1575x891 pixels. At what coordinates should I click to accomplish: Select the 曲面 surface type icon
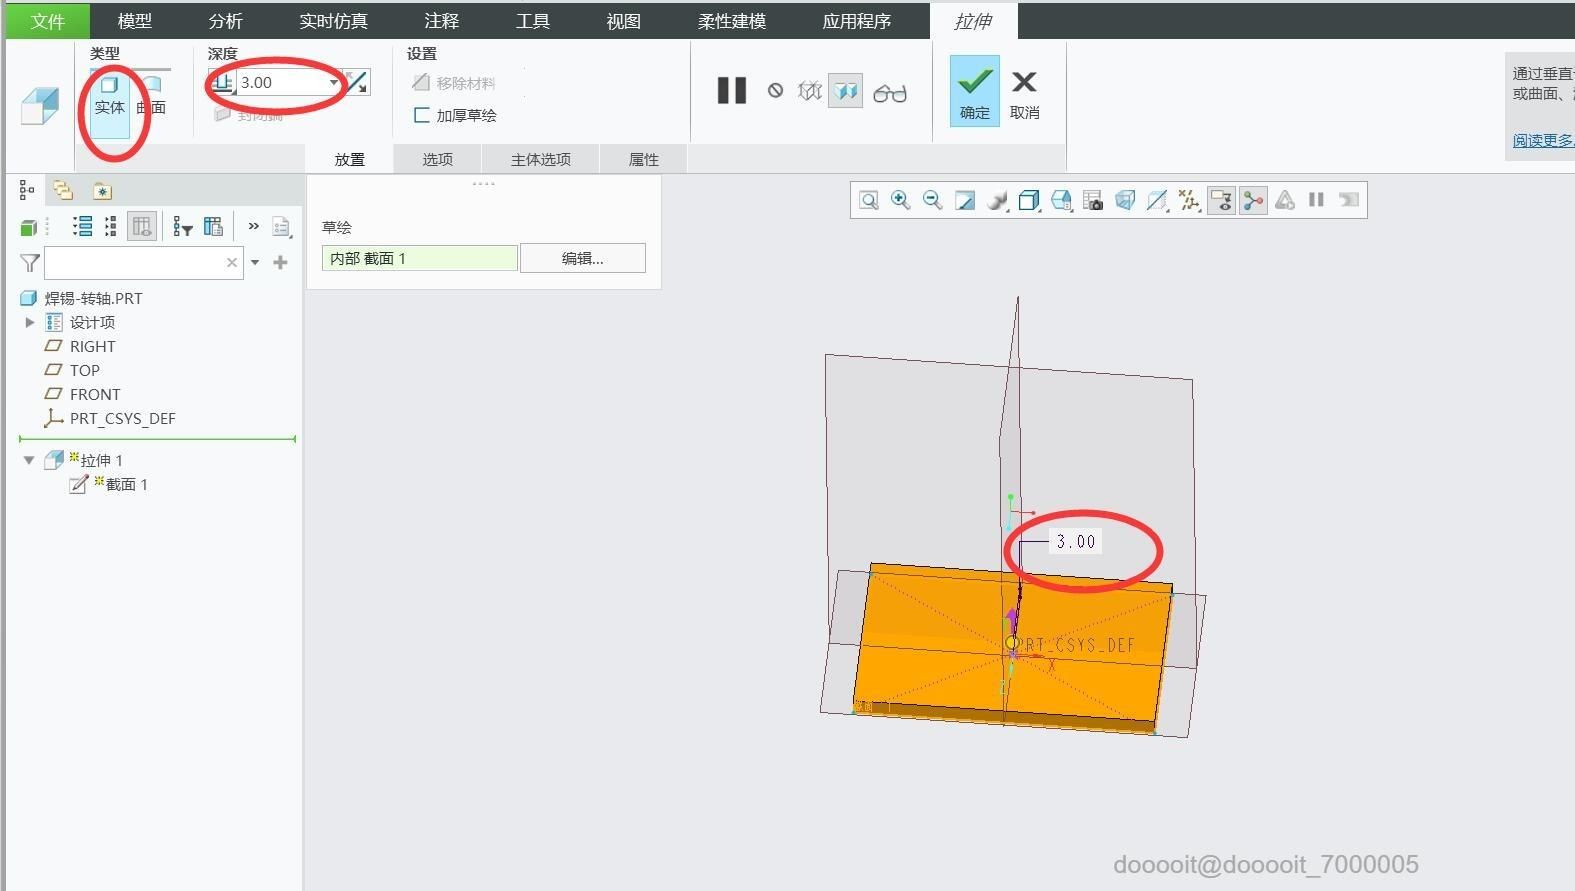pyautogui.click(x=151, y=96)
